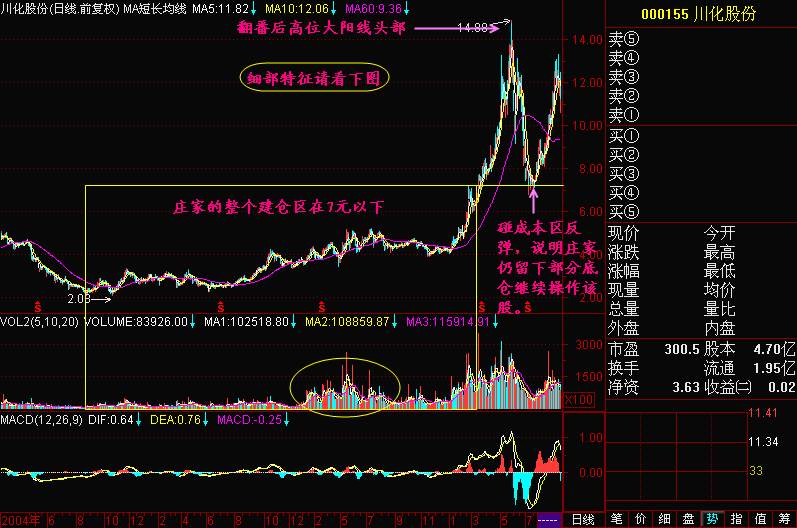Click the 日线 period selector

pos(582,519)
